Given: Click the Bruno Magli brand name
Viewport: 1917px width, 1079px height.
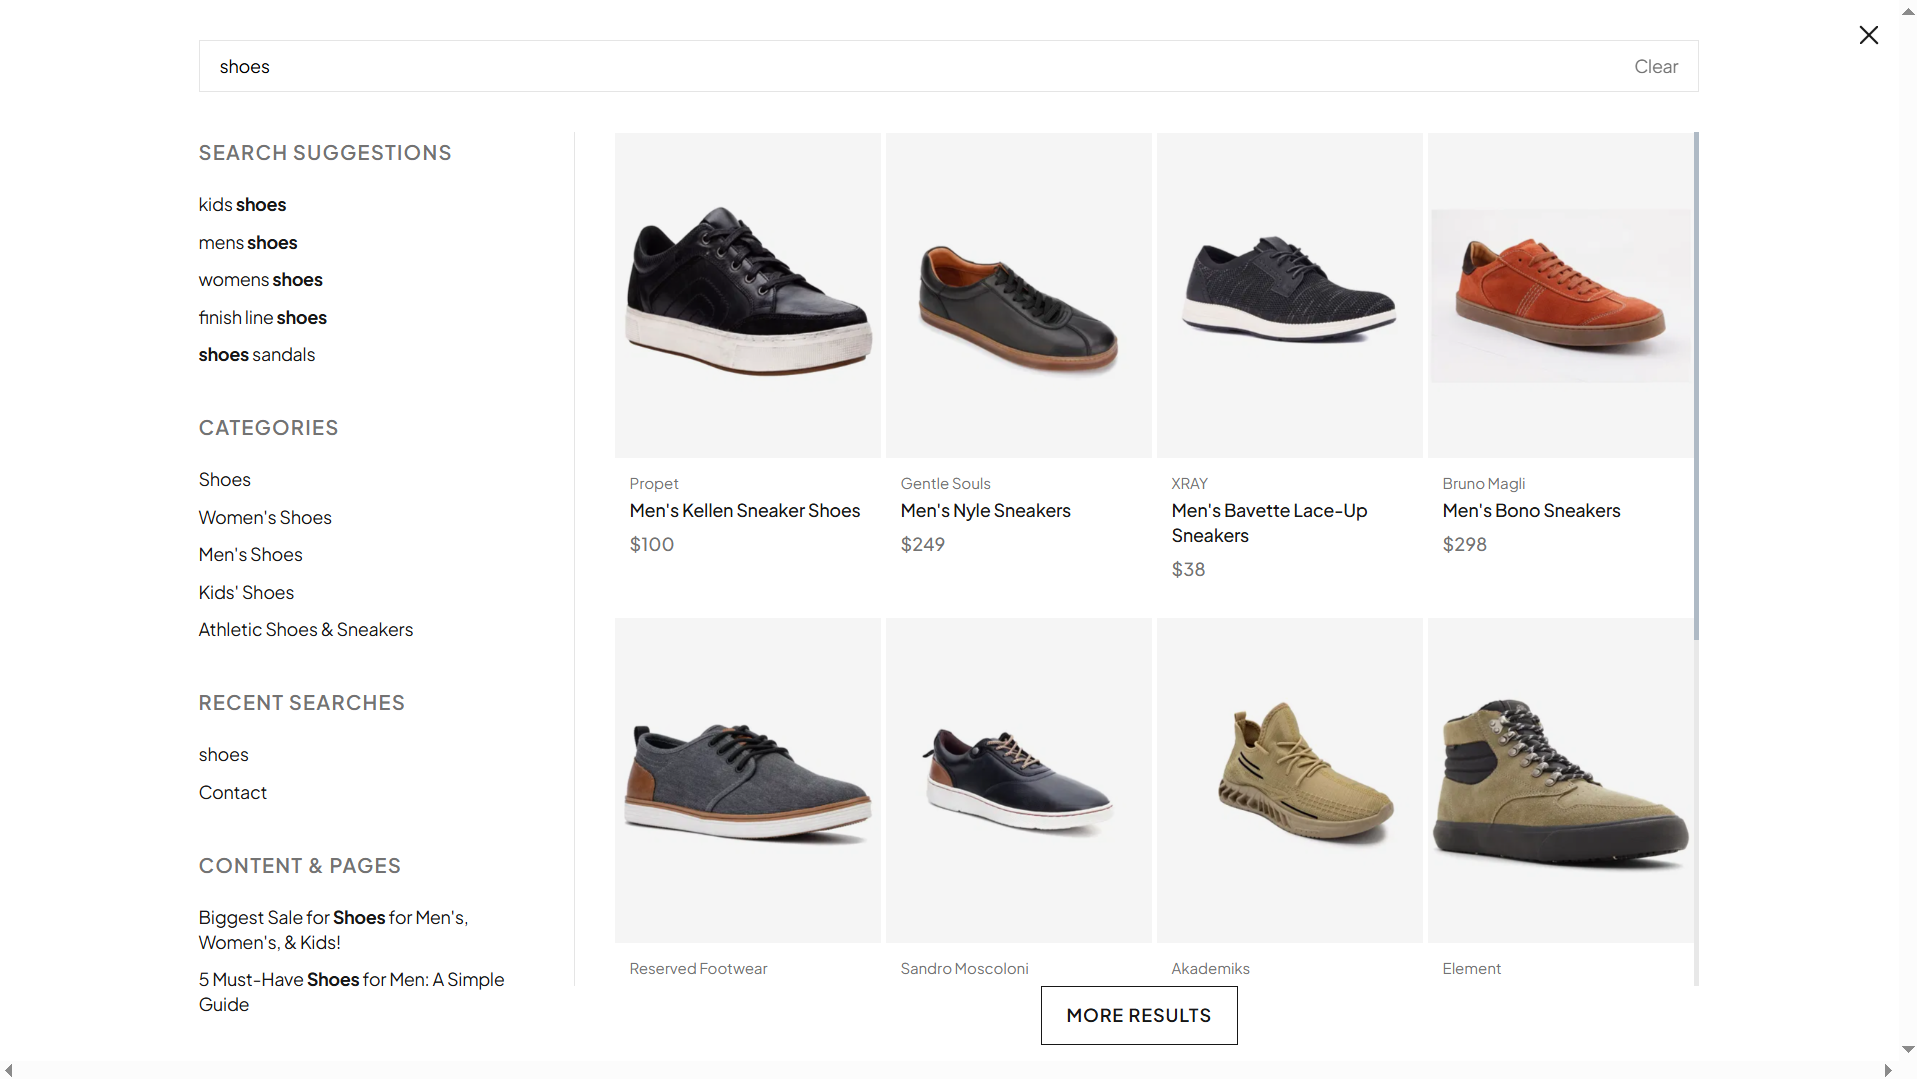Looking at the screenshot, I should [1483, 483].
